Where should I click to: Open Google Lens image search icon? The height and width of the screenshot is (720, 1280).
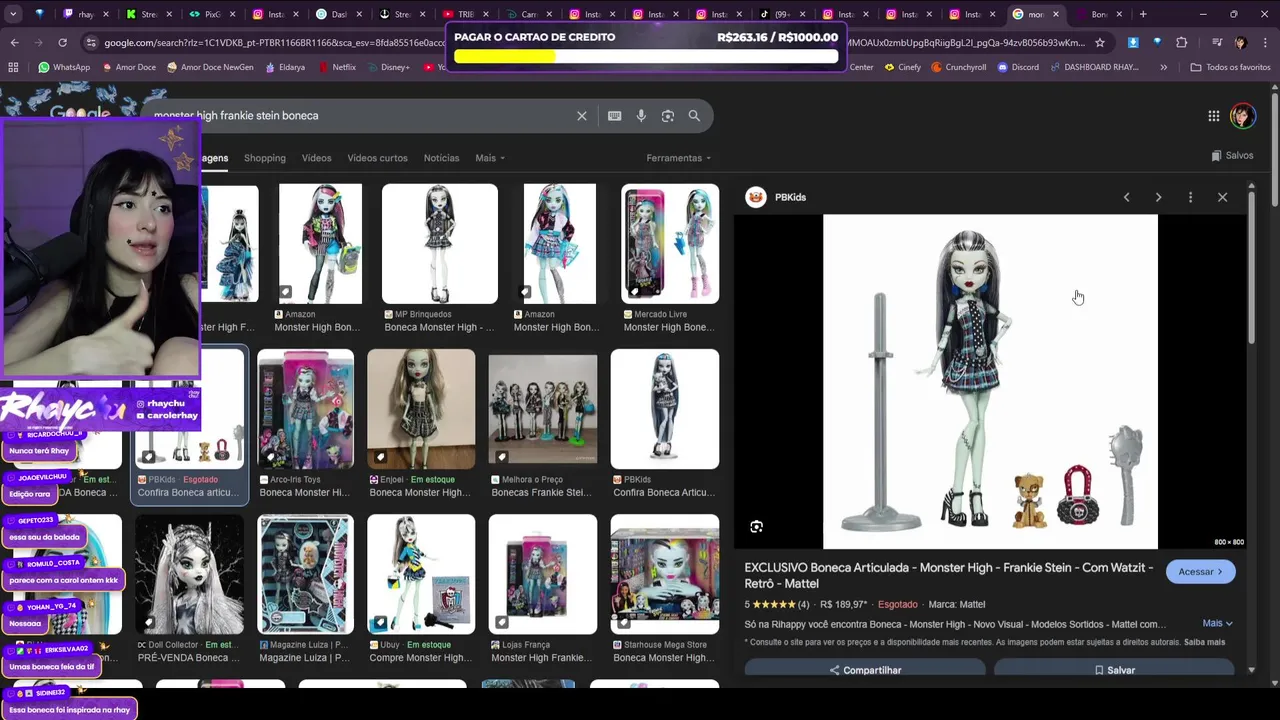tap(668, 116)
